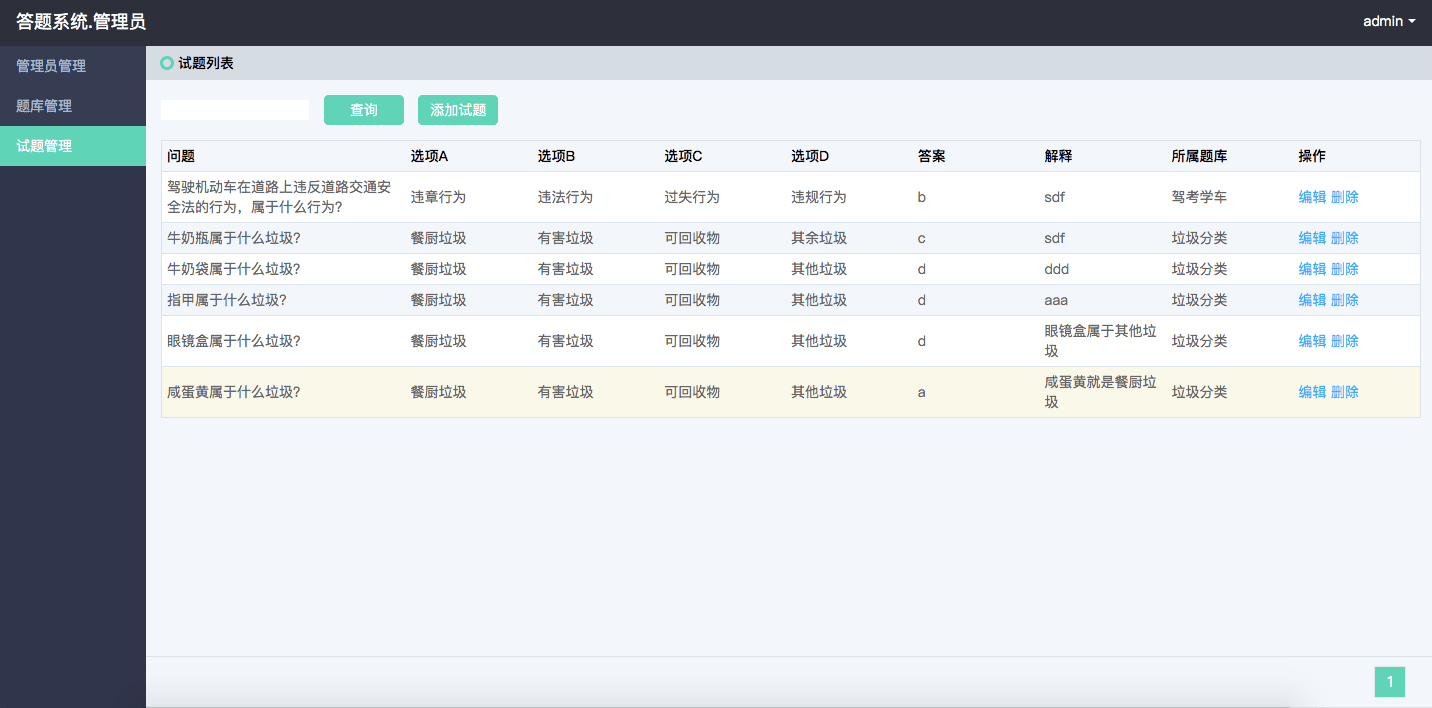Focus the question search input field

click(235, 110)
